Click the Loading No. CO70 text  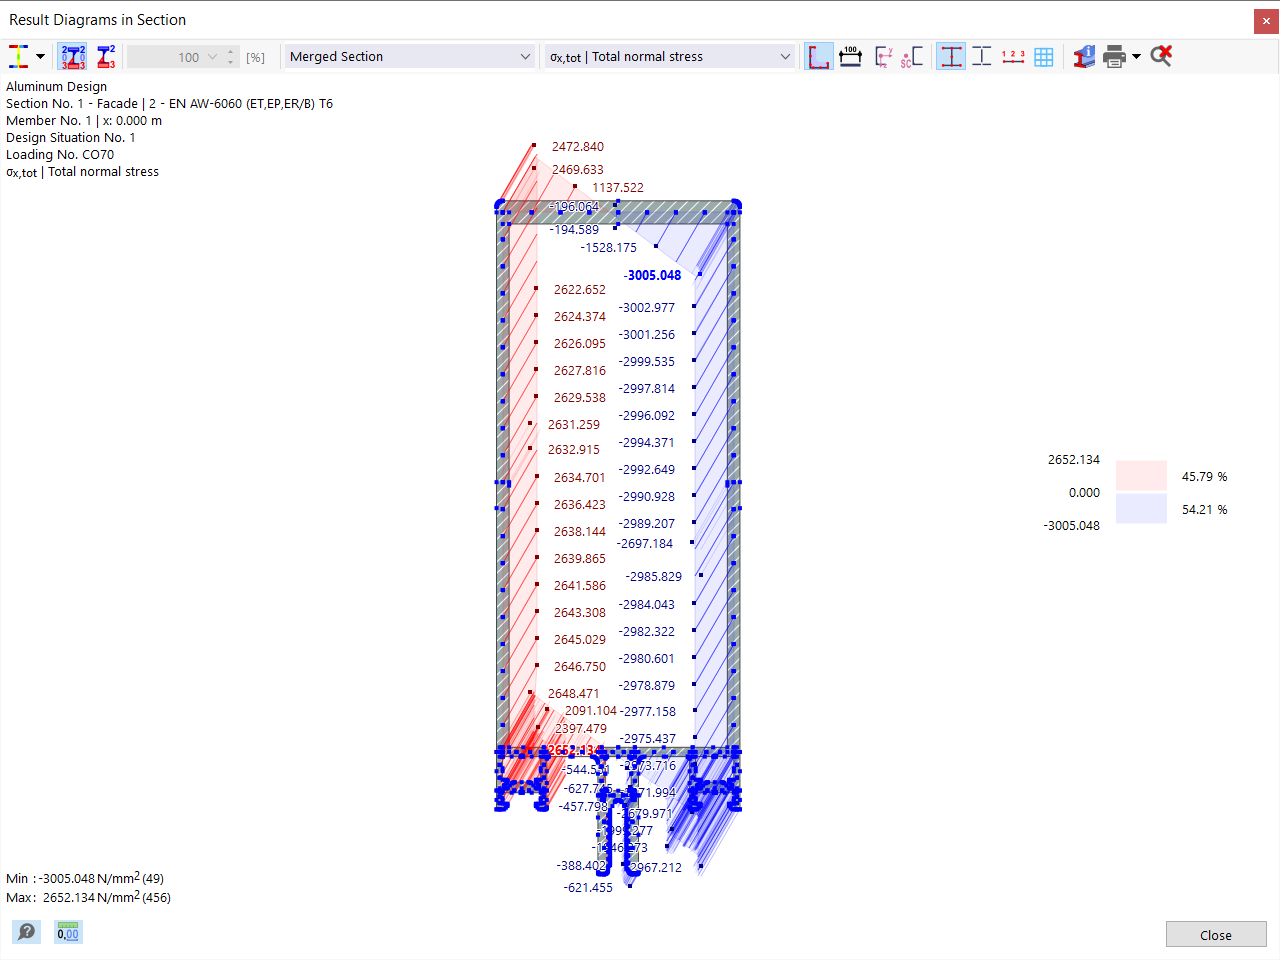click(60, 155)
